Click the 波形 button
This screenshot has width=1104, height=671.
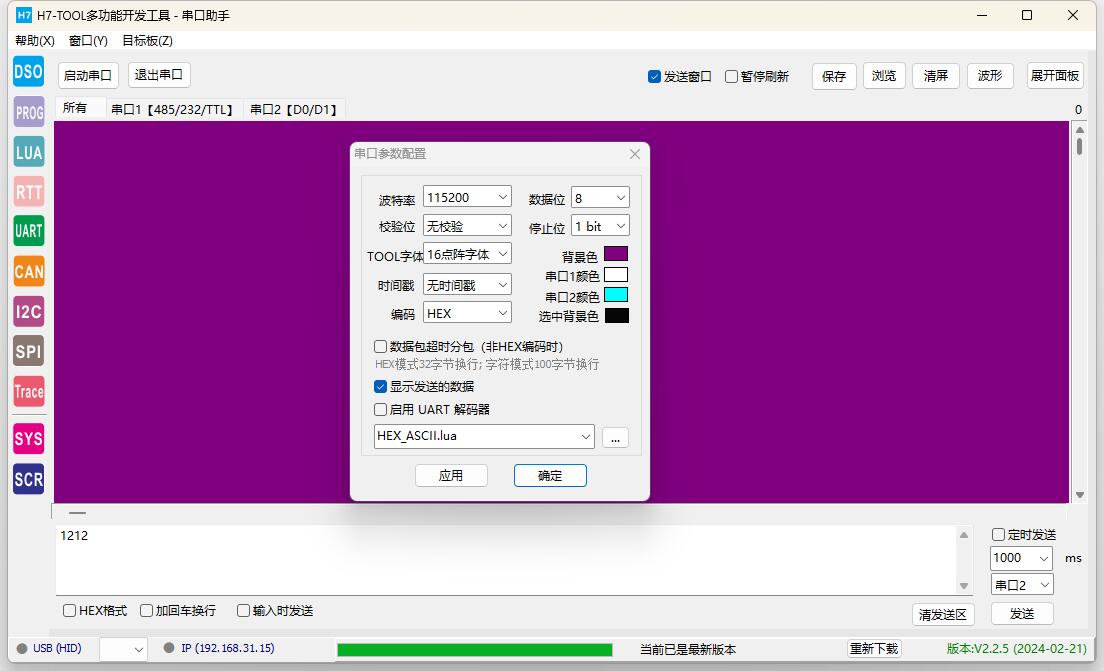(x=990, y=75)
